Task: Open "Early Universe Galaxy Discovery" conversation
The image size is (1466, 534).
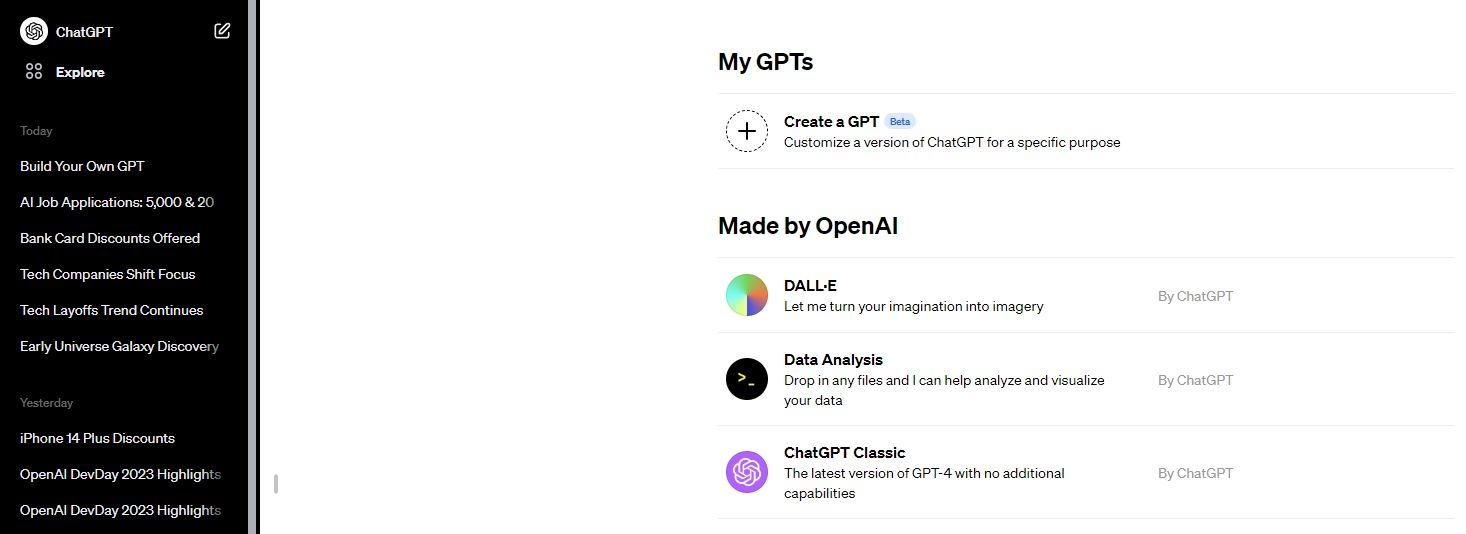Action: pos(119,346)
